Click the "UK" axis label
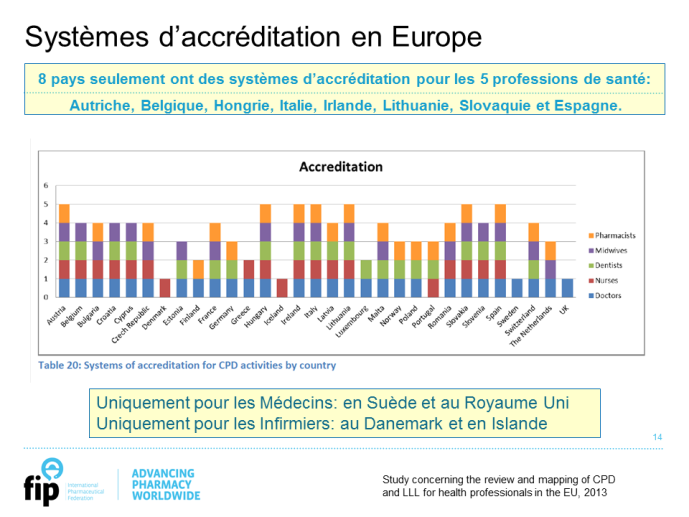 click(x=564, y=309)
